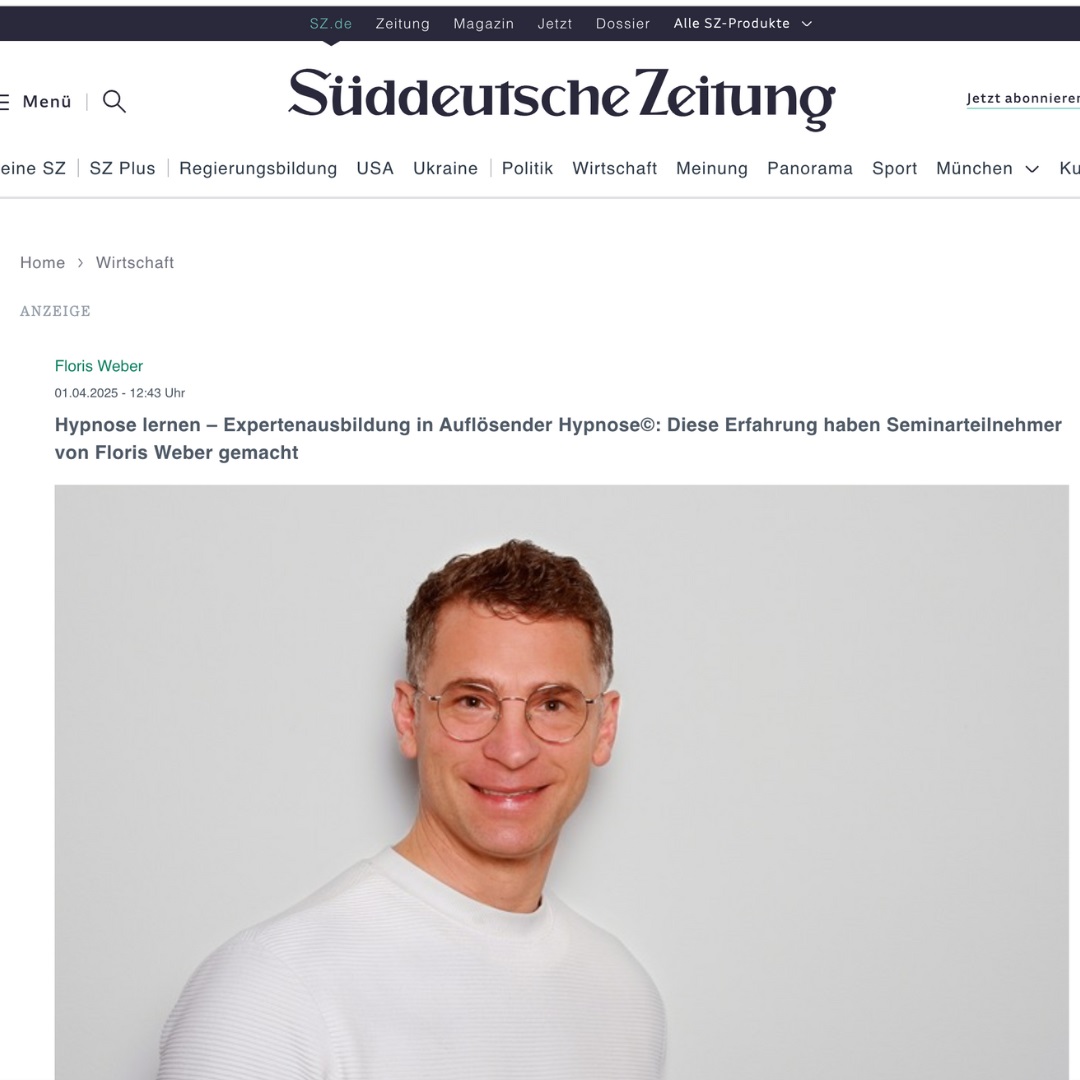Image resolution: width=1080 pixels, height=1080 pixels.
Task: Select SZ.de in the top bar
Action: click(331, 23)
